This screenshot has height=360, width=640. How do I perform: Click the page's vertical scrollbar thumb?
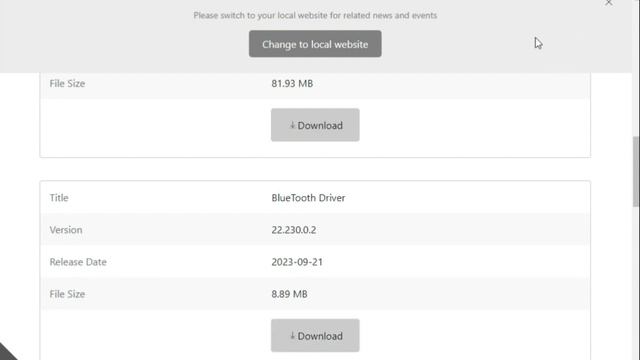coord(636,171)
